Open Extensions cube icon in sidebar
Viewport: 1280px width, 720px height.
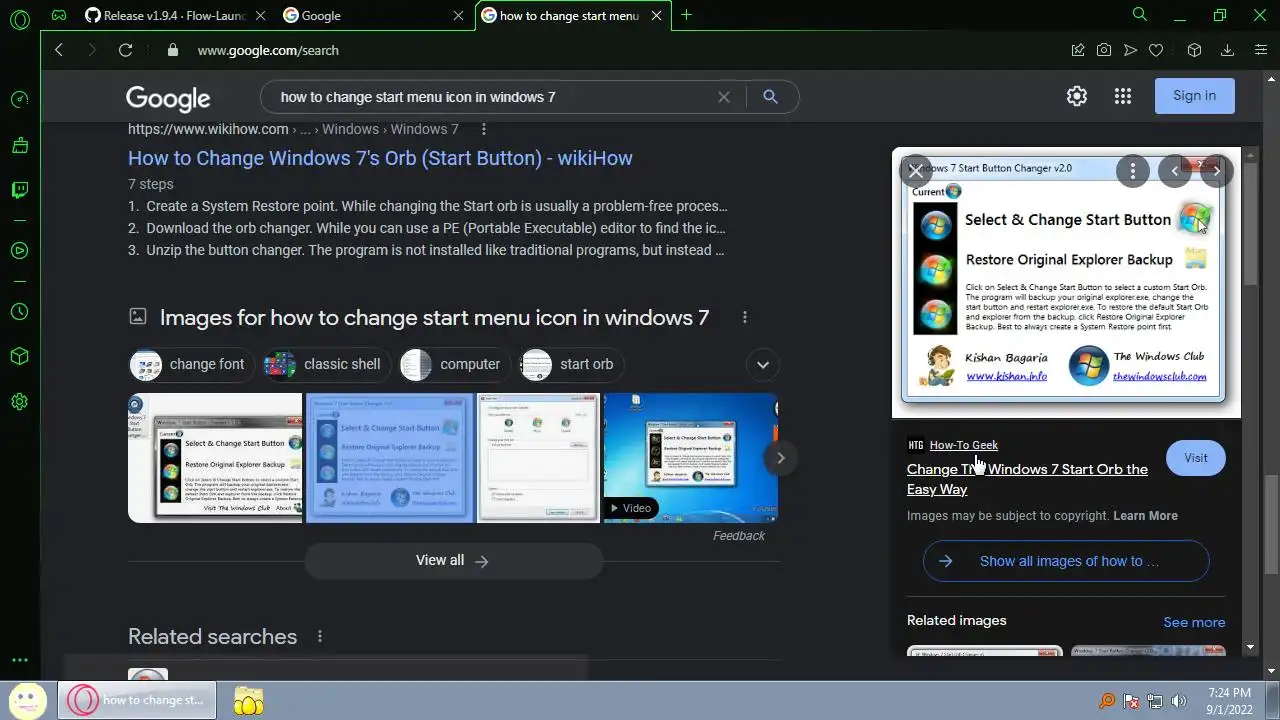pos(20,357)
